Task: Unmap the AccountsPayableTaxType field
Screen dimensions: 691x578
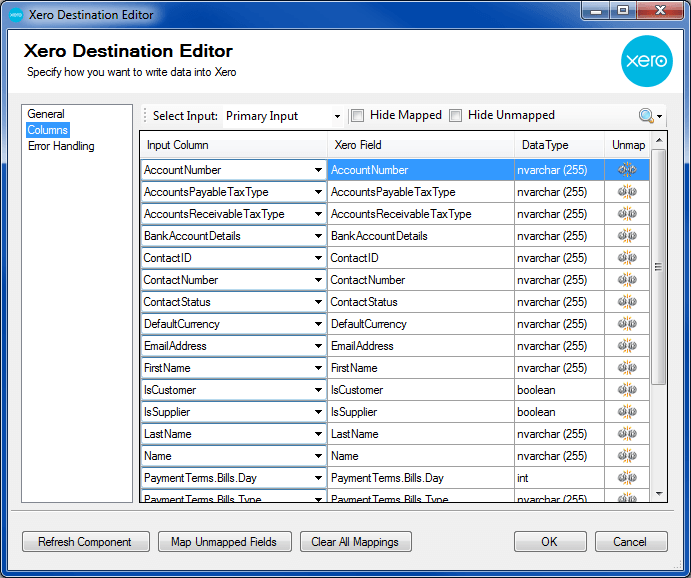Action: (627, 192)
